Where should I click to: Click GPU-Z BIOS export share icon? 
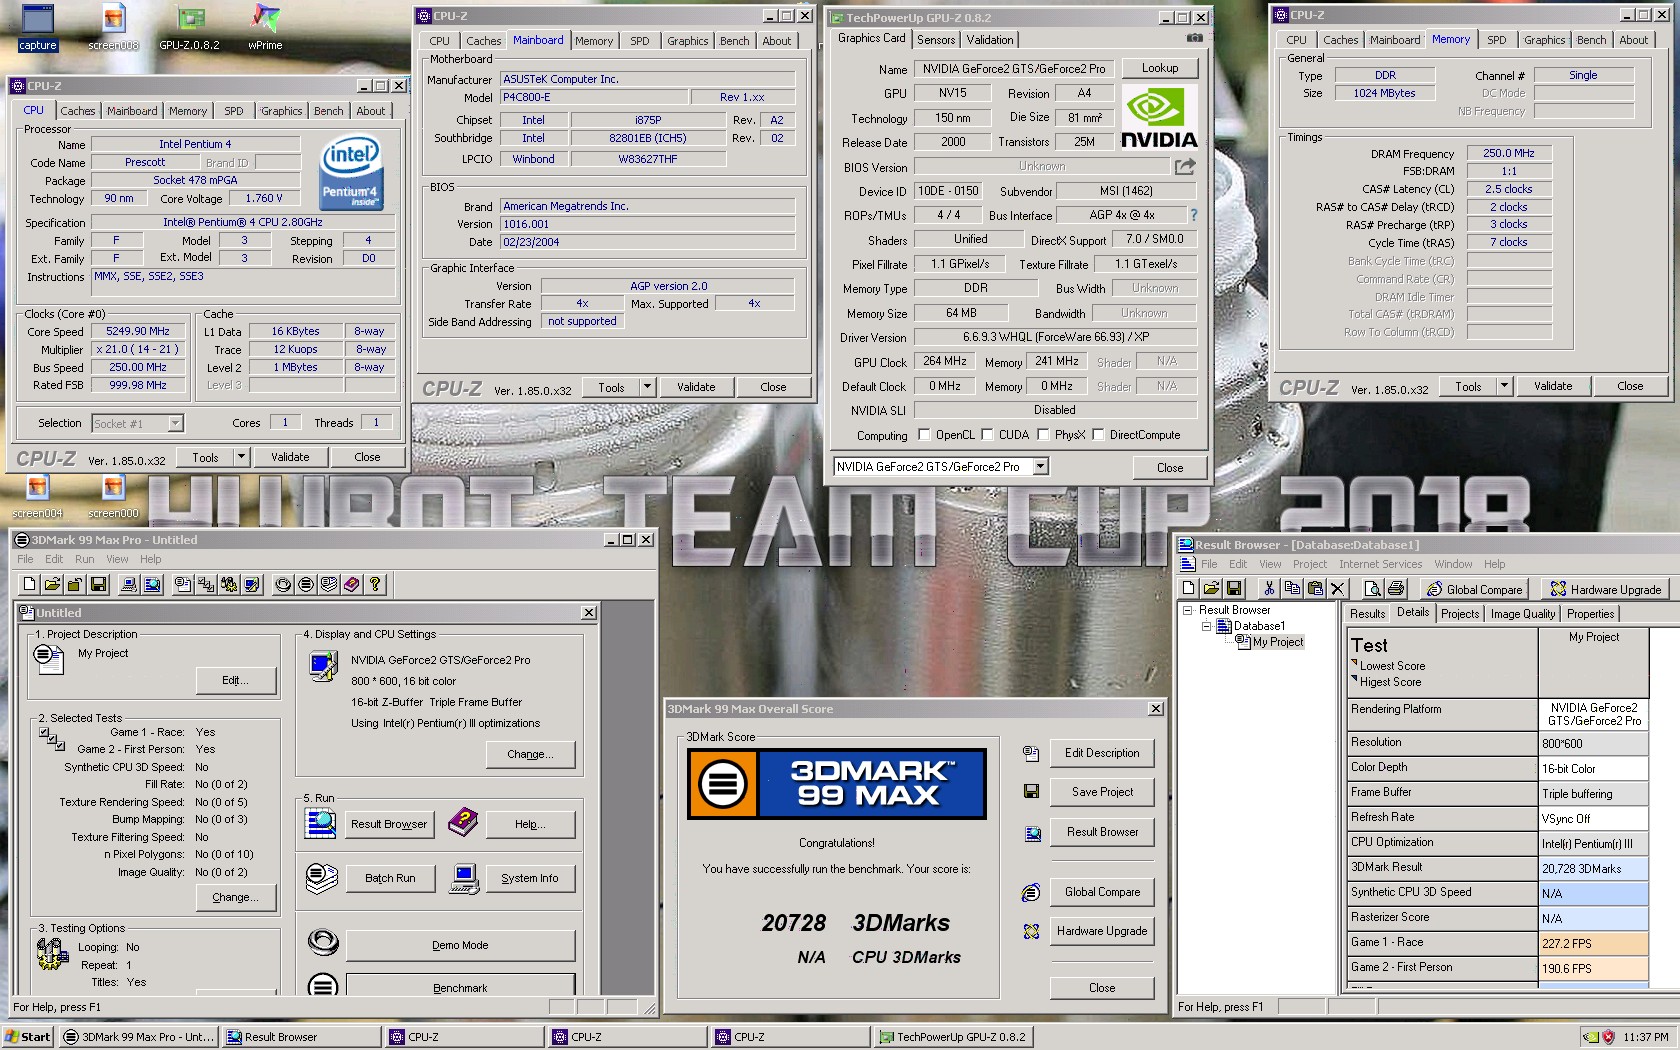1185,166
